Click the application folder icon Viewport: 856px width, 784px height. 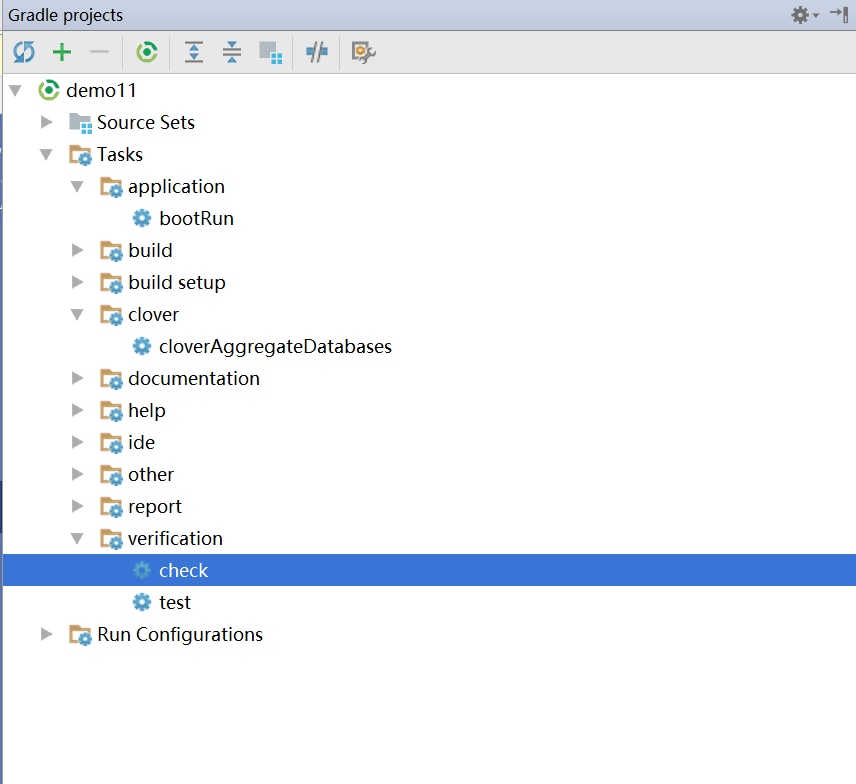(x=111, y=187)
